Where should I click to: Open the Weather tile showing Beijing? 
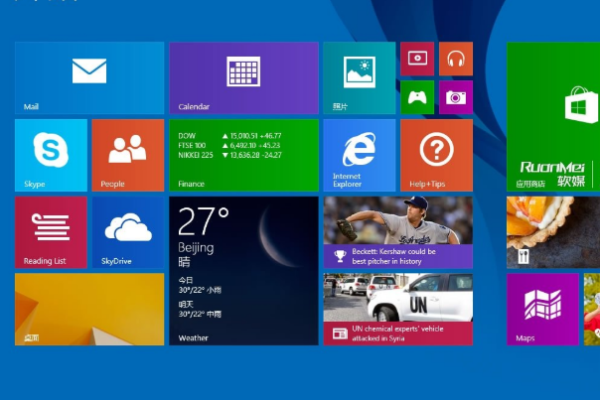point(244,271)
